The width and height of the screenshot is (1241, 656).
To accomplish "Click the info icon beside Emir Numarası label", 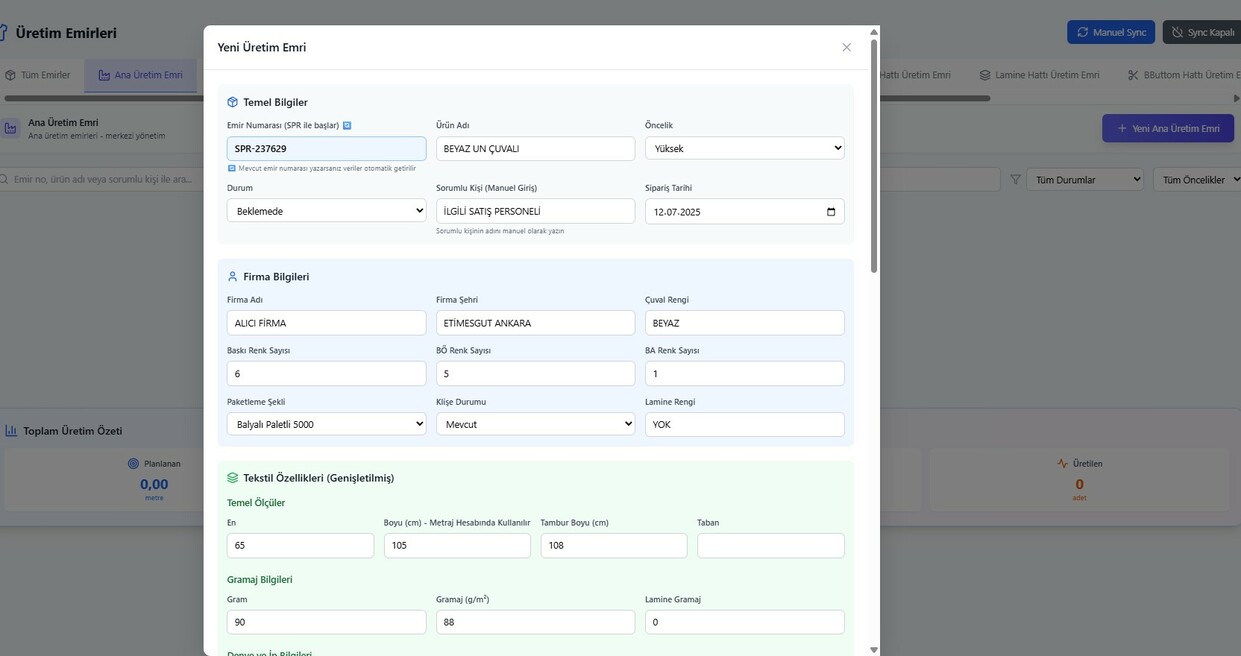I will tap(347, 126).
